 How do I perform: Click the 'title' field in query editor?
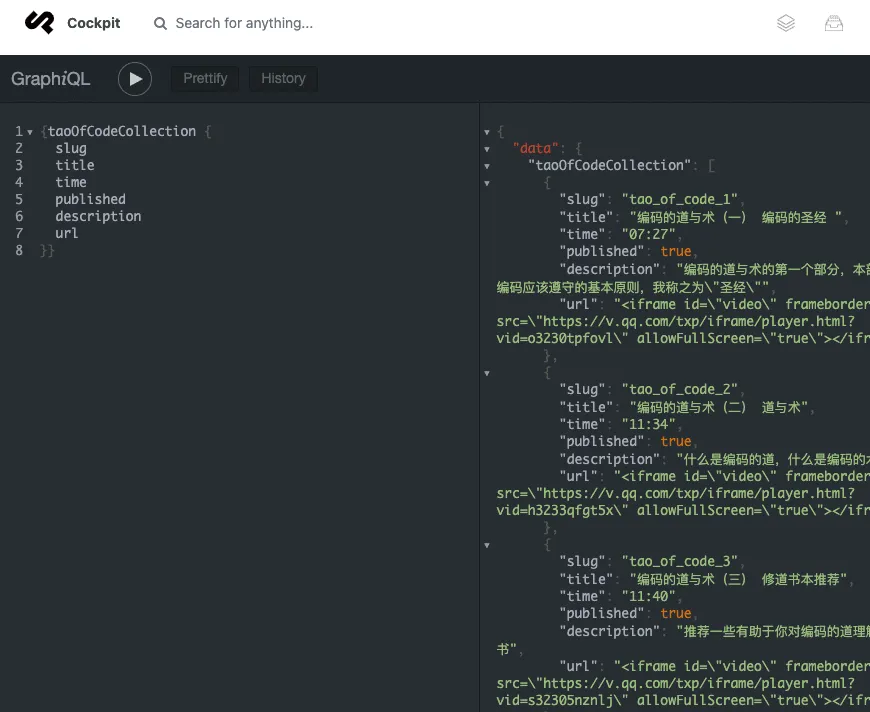click(75, 165)
